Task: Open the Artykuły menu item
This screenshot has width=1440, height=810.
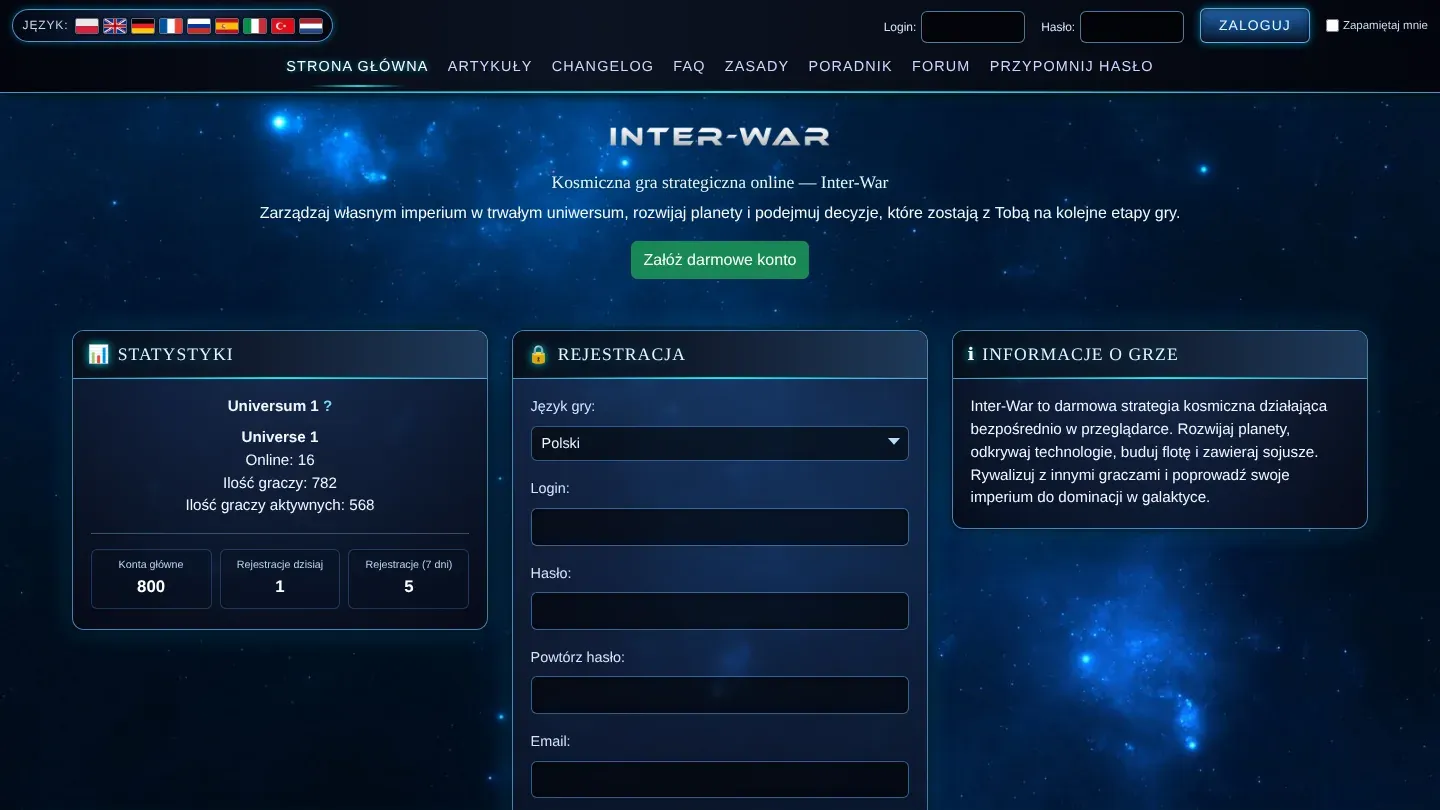Action: (490, 66)
